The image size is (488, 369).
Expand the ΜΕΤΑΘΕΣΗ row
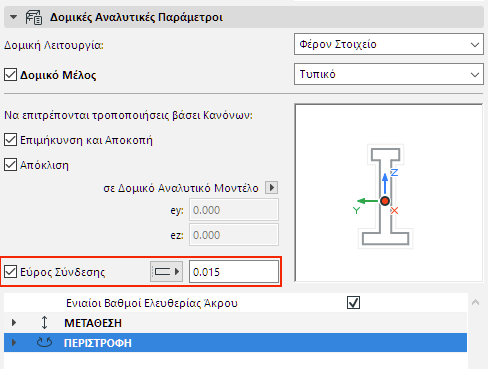(14, 323)
